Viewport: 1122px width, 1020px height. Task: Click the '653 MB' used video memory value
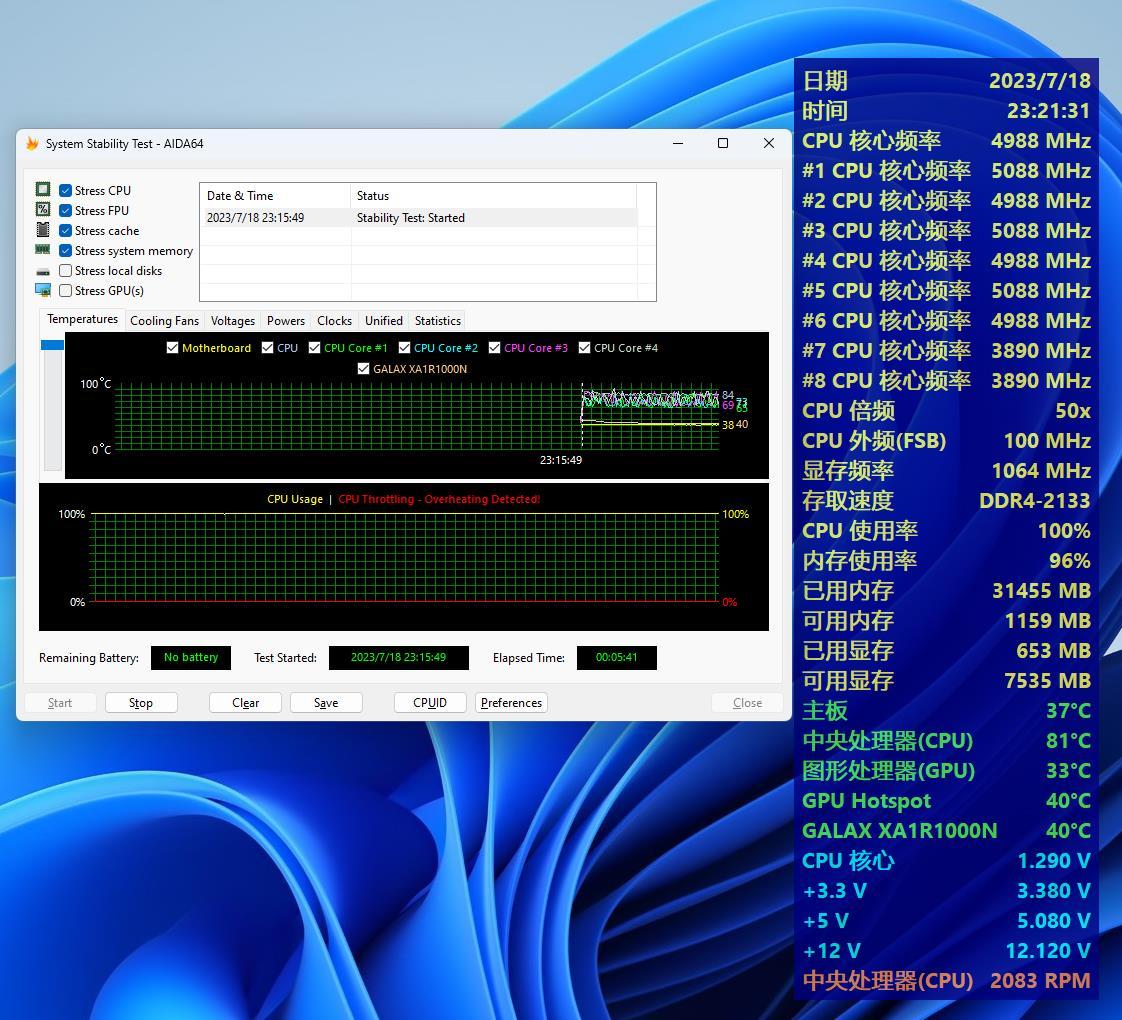click(x=1053, y=651)
